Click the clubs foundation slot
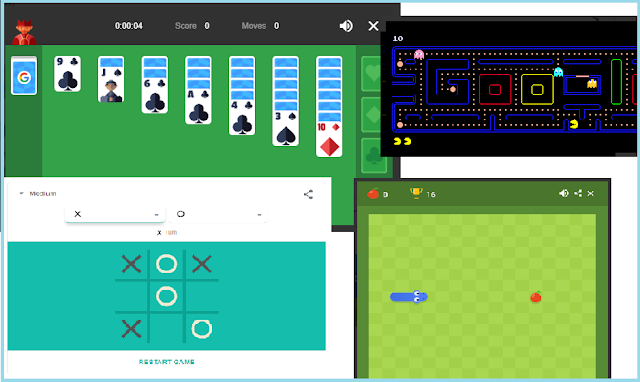Viewport: 640px width, 382px height. pyautogui.click(x=373, y=156)
